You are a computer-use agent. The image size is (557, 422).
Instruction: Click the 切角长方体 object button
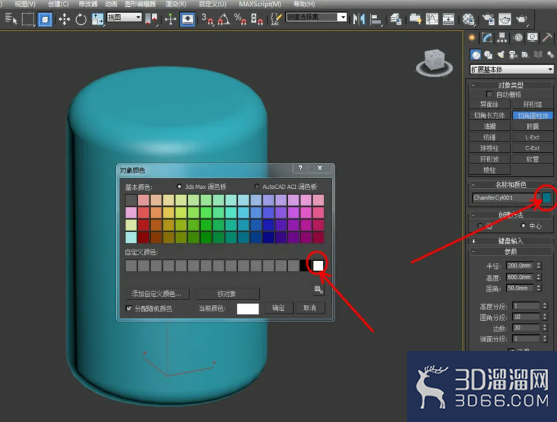(x=490, y=115)
